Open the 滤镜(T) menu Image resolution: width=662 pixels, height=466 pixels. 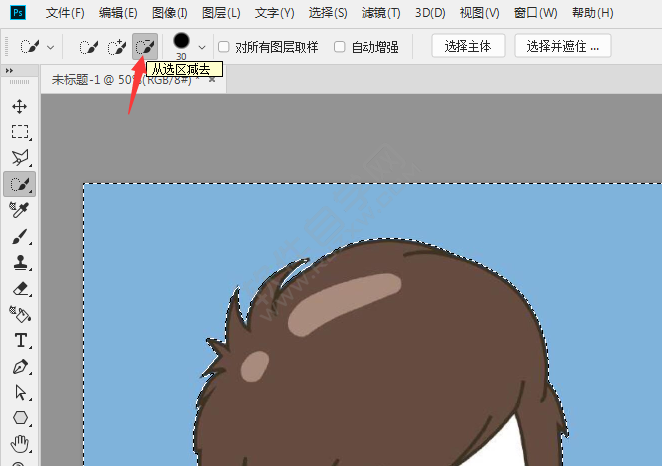tap(381, 13)
